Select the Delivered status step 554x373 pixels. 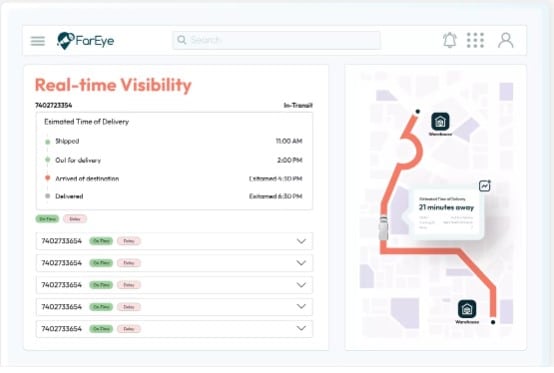point(69,196)
